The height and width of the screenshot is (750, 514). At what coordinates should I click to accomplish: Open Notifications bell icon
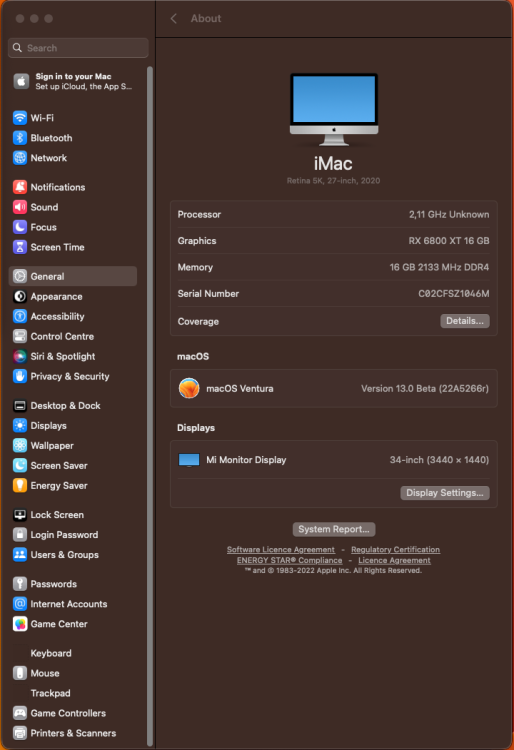[20, 187]
